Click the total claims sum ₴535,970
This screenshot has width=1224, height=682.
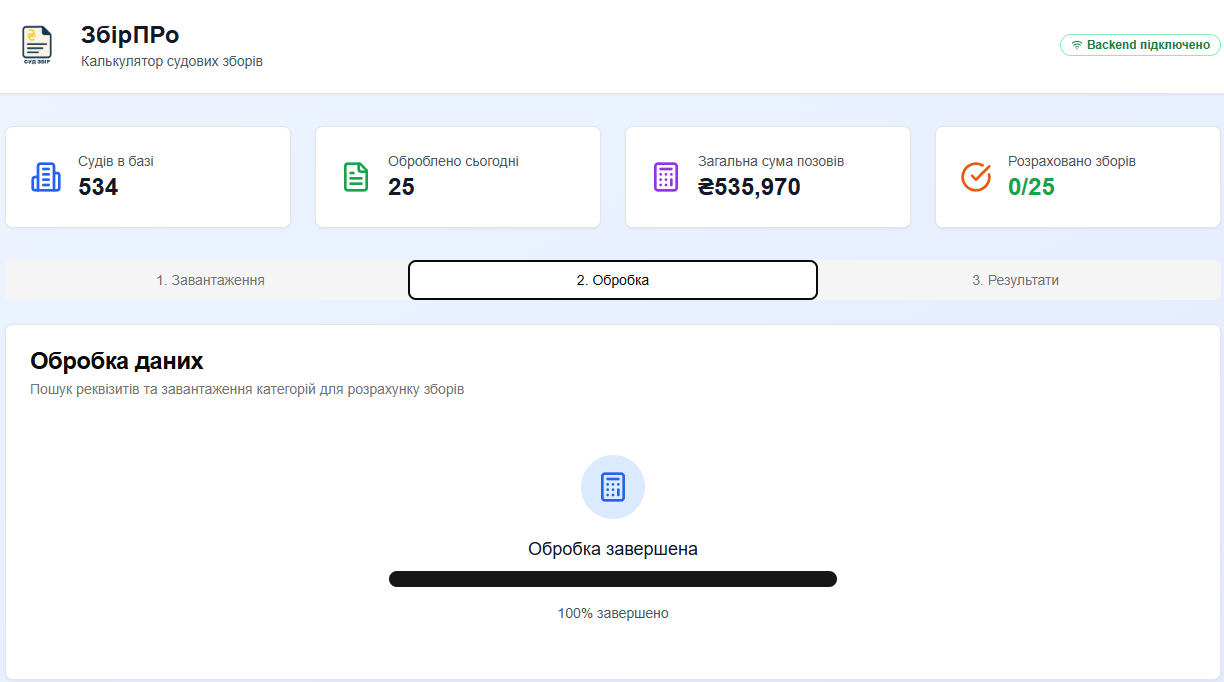tap(749, 187)
